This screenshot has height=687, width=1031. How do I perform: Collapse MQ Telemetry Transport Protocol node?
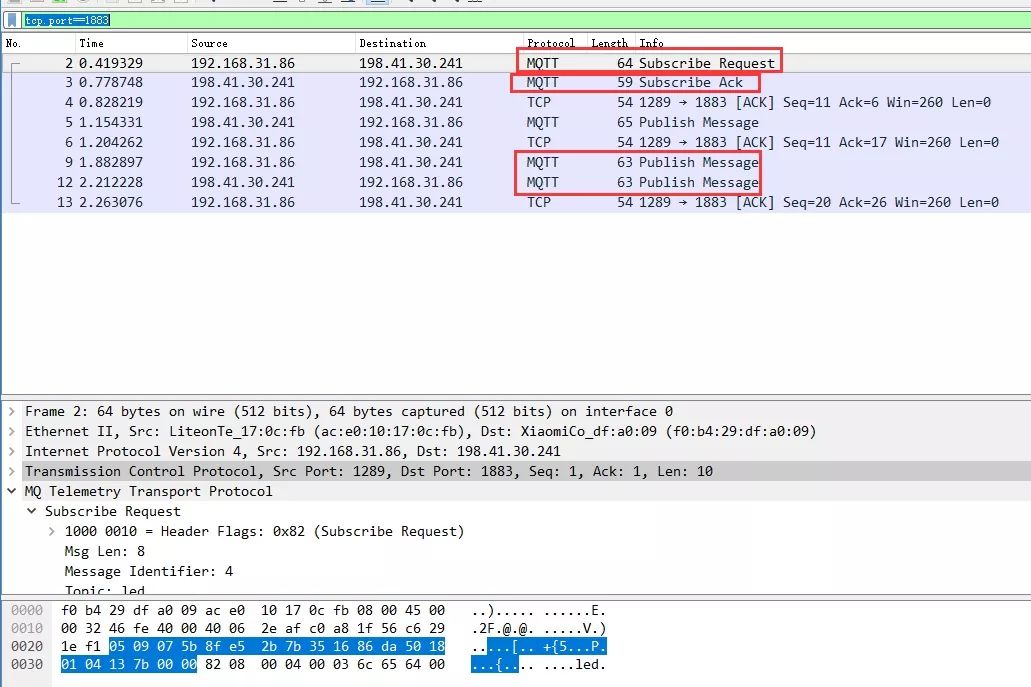click(x=11, y=492)
